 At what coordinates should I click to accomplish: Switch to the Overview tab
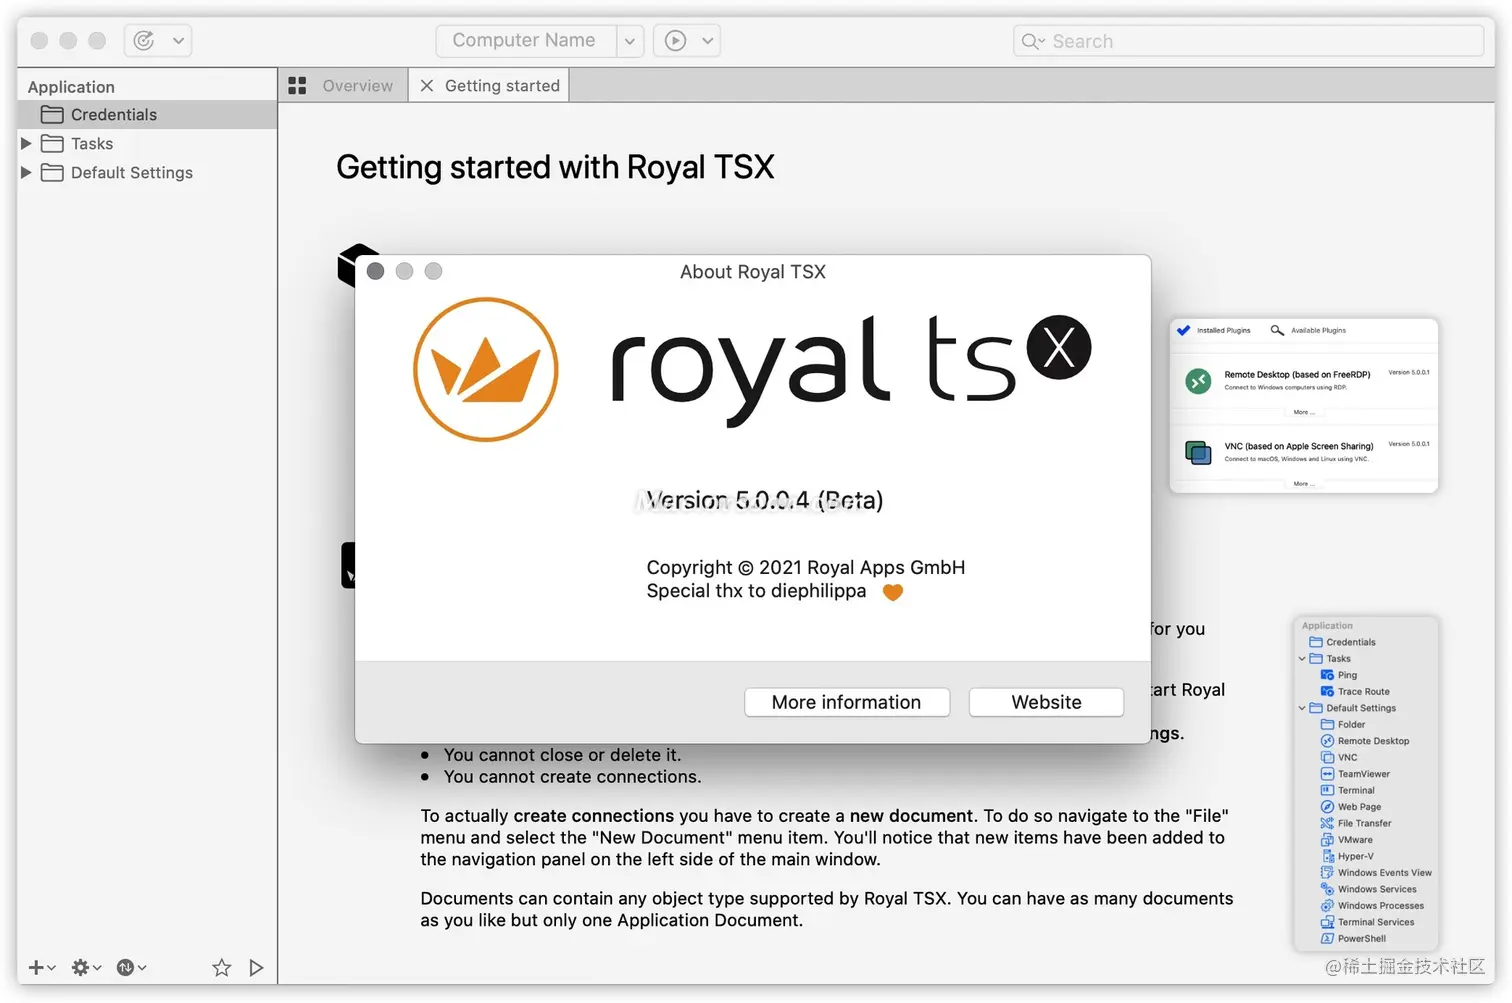tap(343, 86)
